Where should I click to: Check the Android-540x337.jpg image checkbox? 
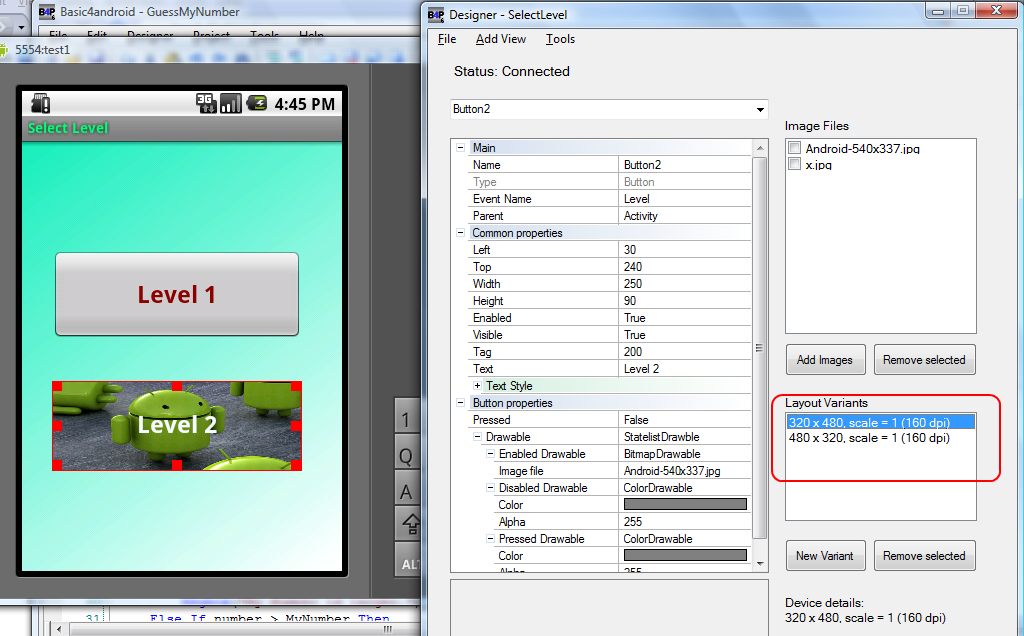[793, 148]
